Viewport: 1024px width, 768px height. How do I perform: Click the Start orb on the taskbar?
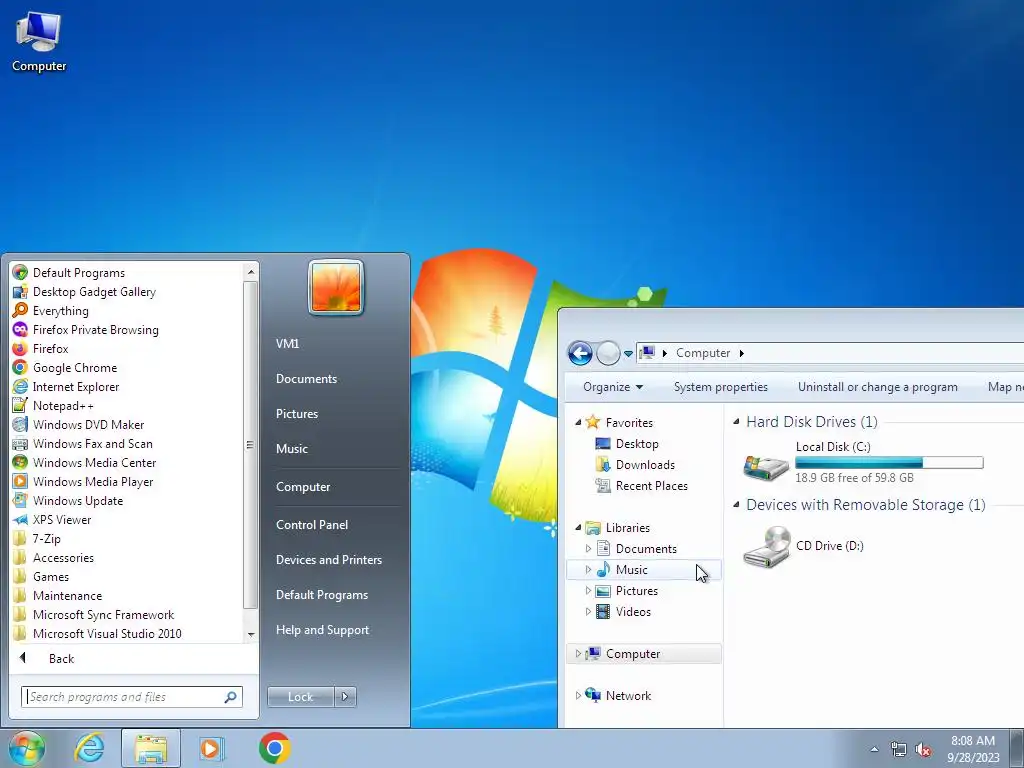tap(27, 748)
